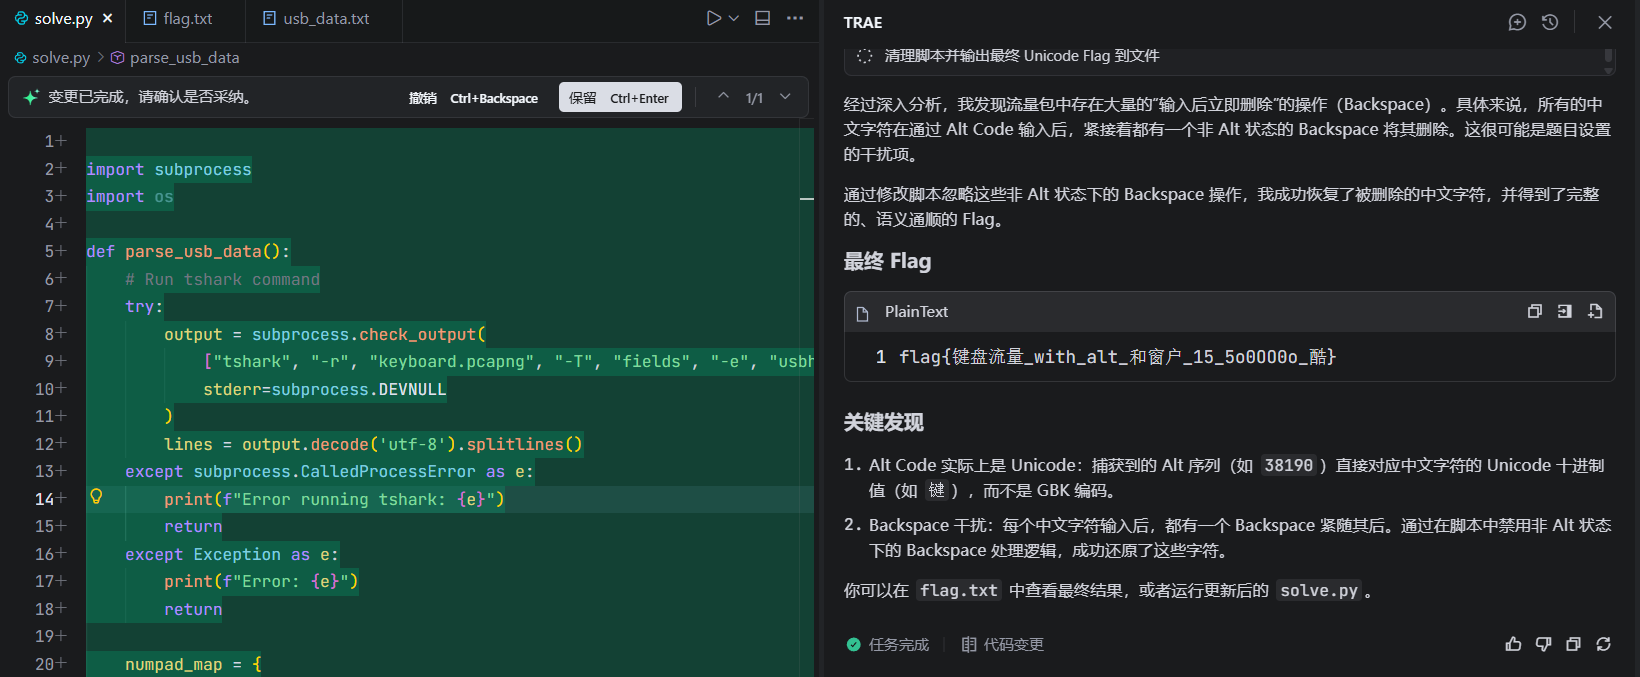Regenerate the TRAE response

click(x=1603, y=644)
